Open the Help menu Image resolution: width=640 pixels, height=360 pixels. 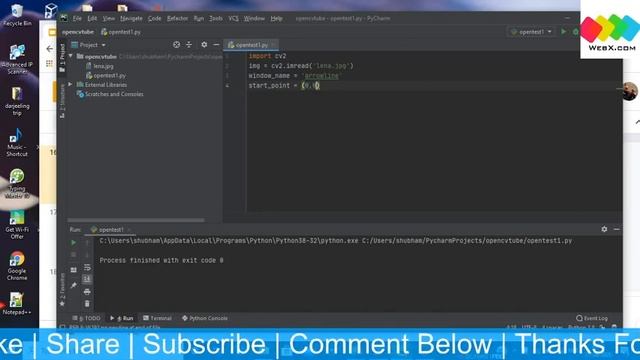click(276, 18)
